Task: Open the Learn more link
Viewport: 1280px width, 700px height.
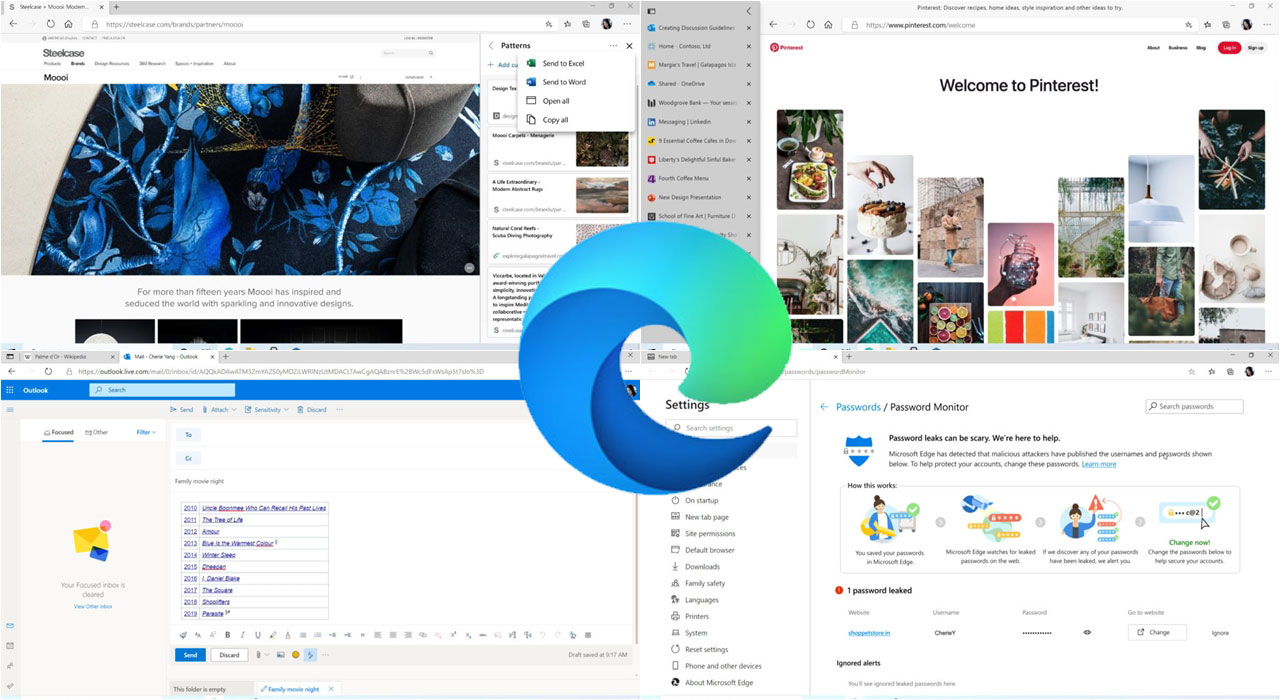Action: (1099, 464)
